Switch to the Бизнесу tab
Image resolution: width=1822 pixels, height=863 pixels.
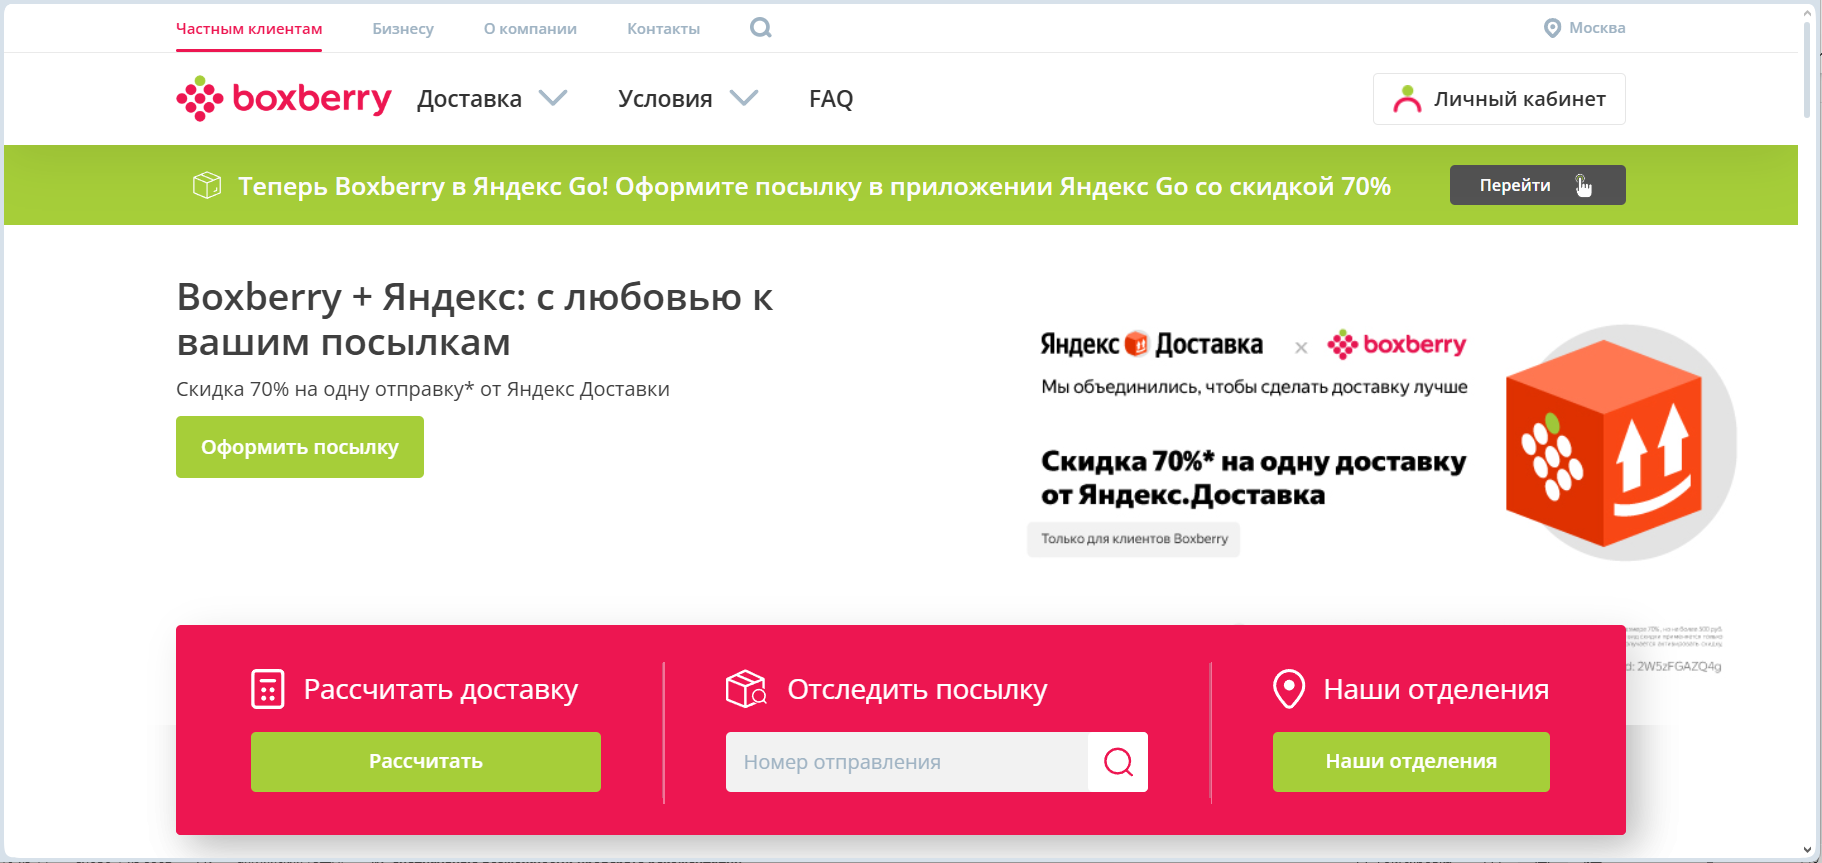click(403, 28)
